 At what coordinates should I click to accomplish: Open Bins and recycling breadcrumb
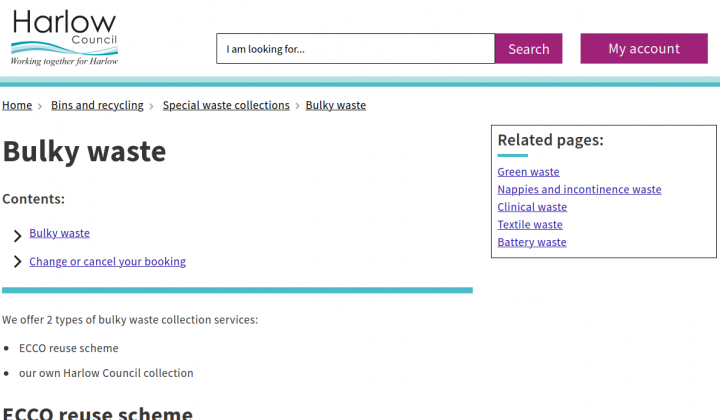pyautogui.click(x=97, y=105)
